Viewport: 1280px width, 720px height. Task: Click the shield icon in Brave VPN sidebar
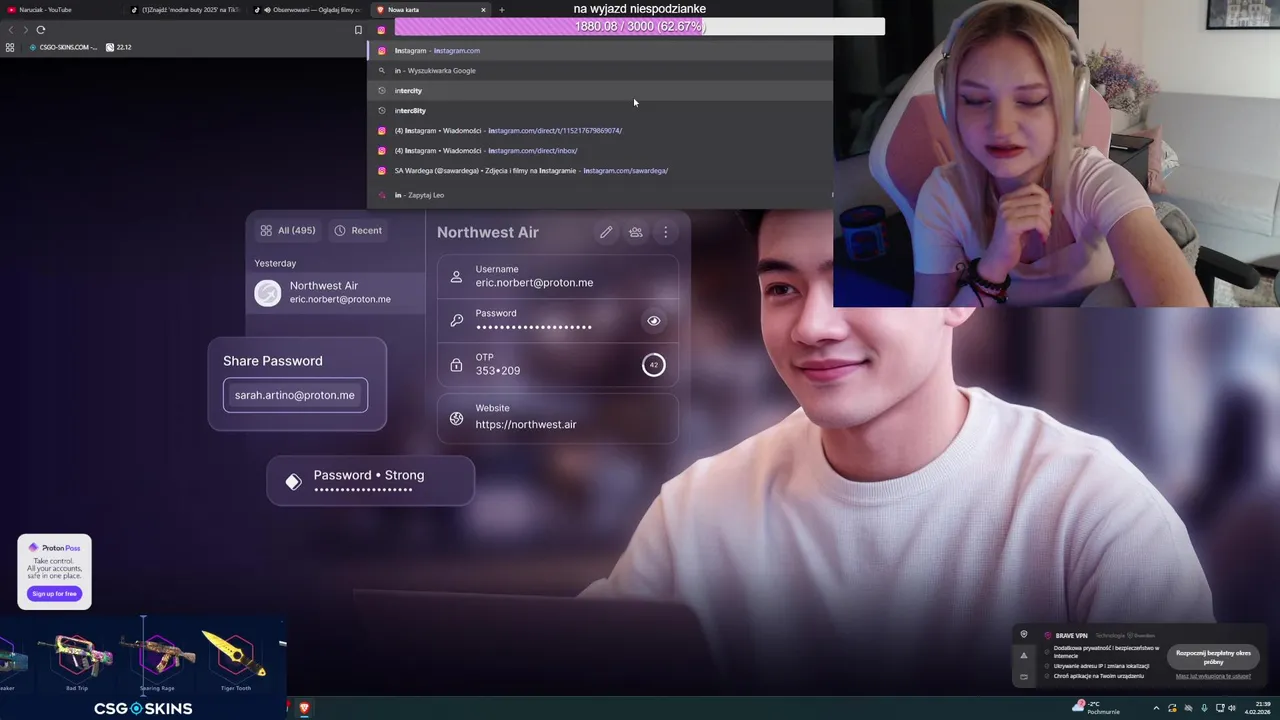tap(1023, 634)
